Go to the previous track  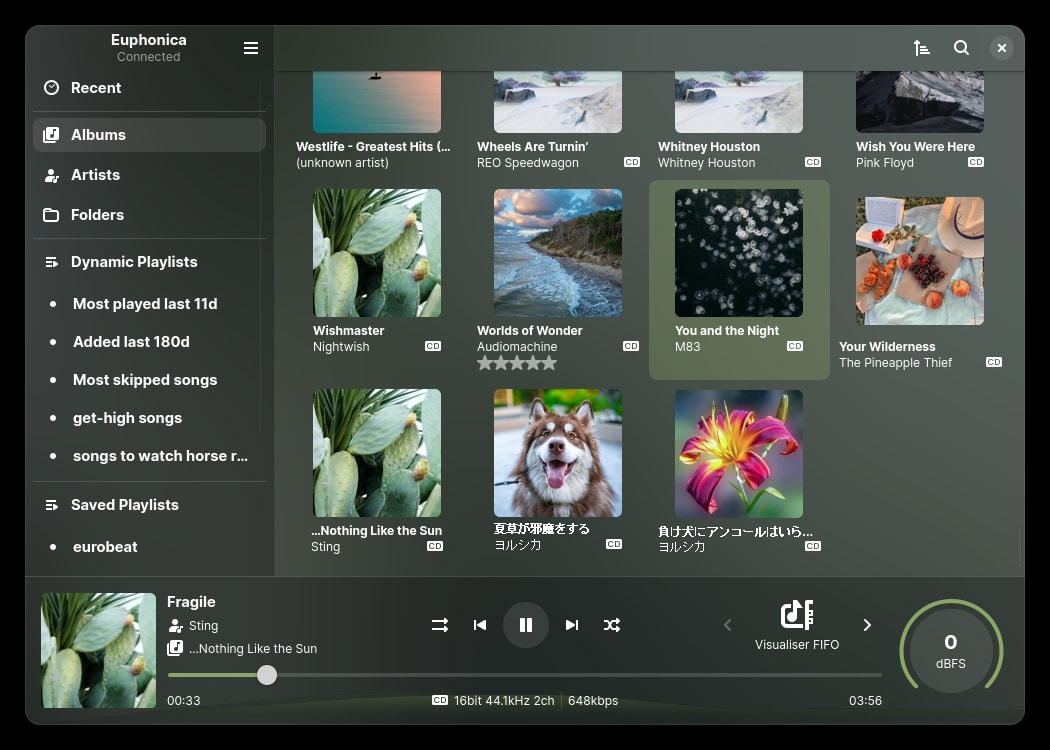480,625
